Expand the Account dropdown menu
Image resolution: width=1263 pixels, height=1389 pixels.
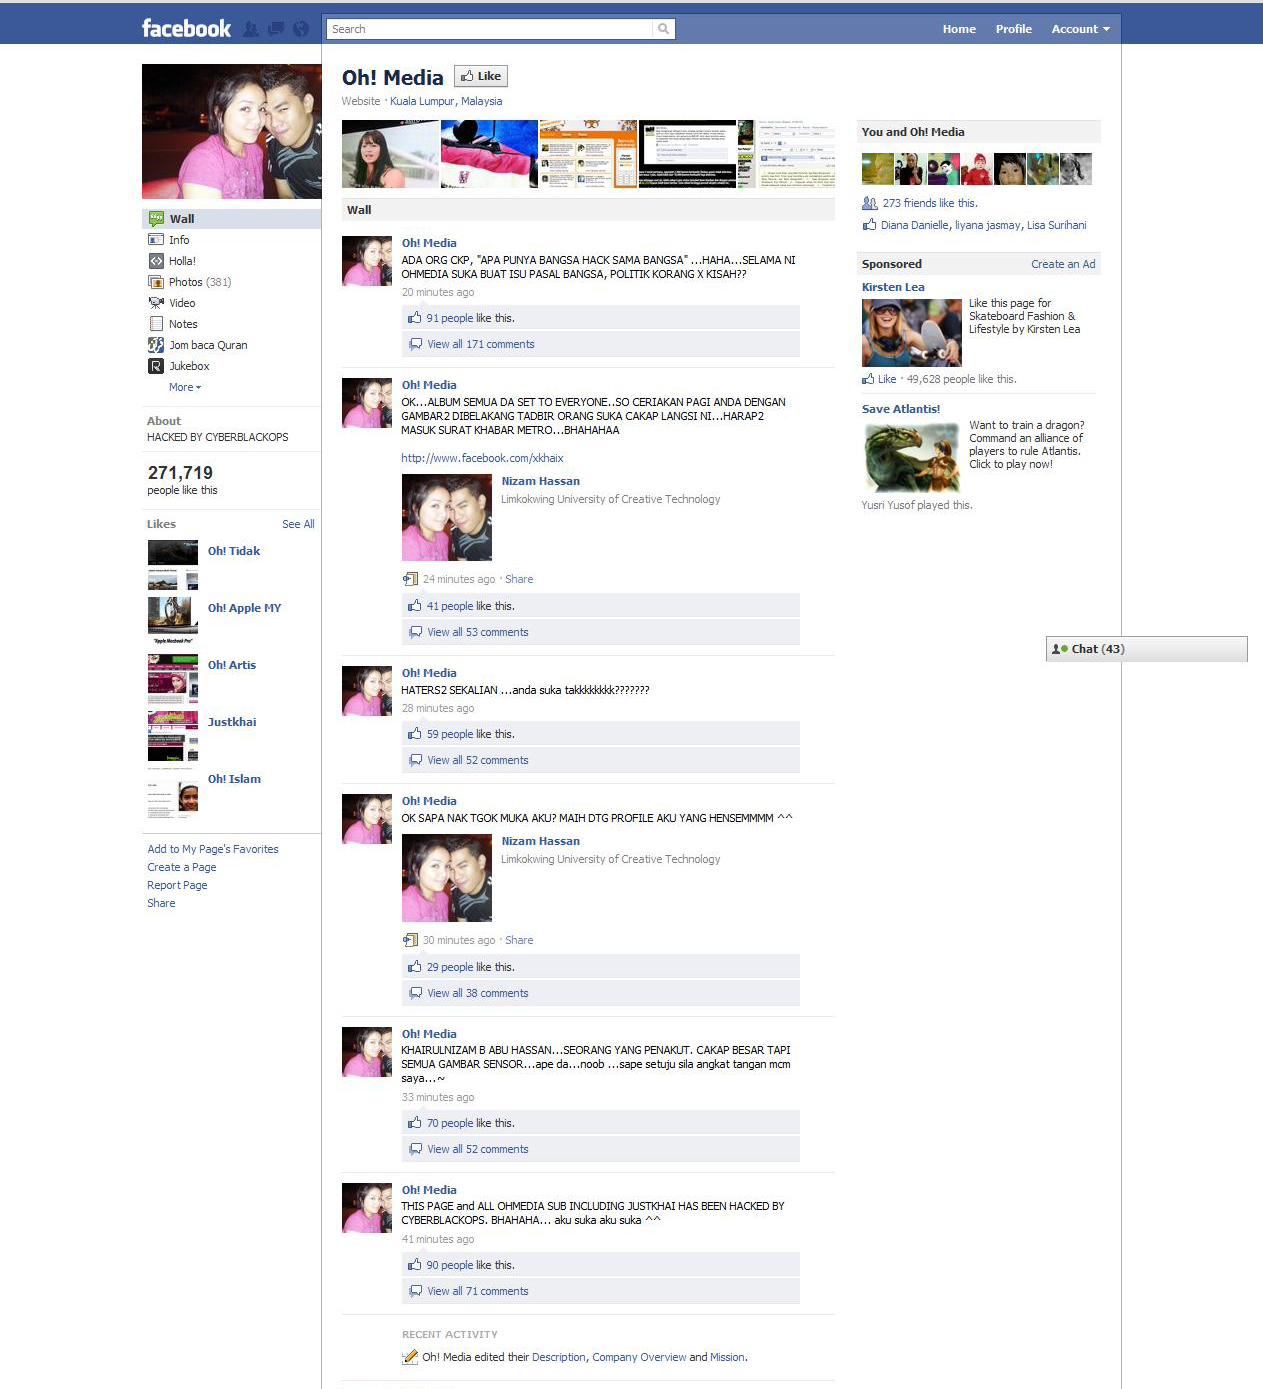tap(1080, 29)
